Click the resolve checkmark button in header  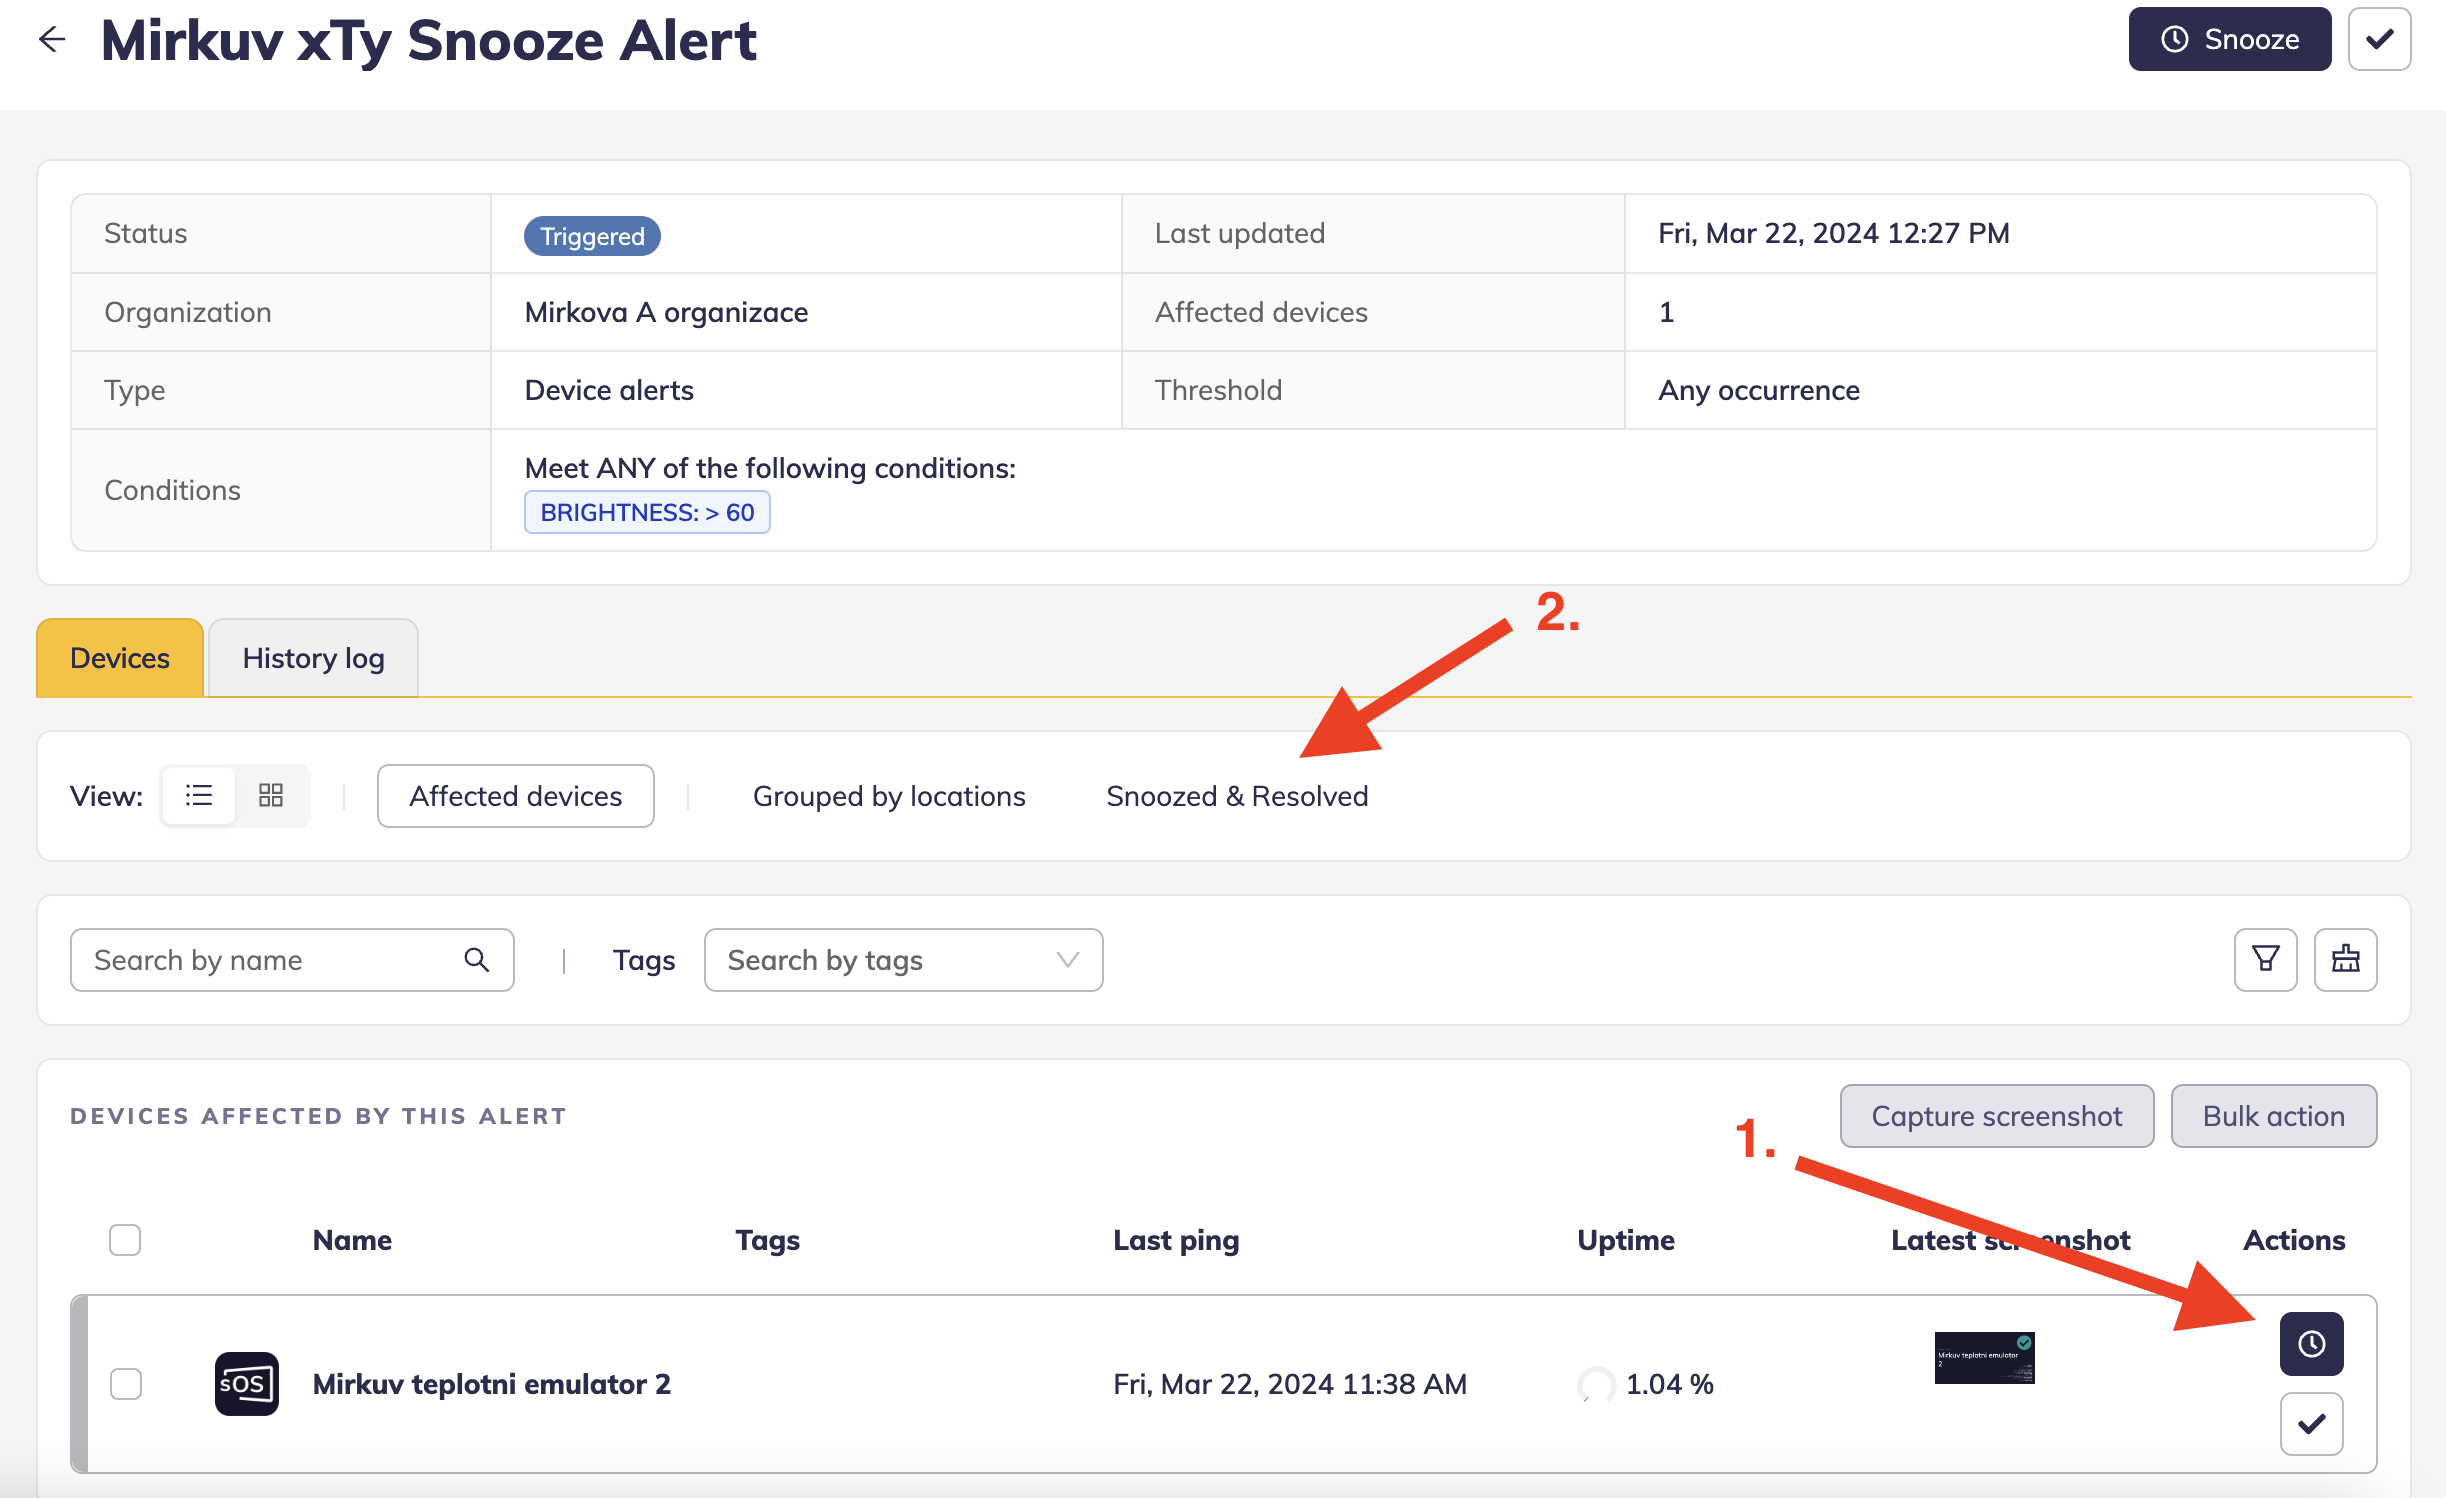(2378, 40)
